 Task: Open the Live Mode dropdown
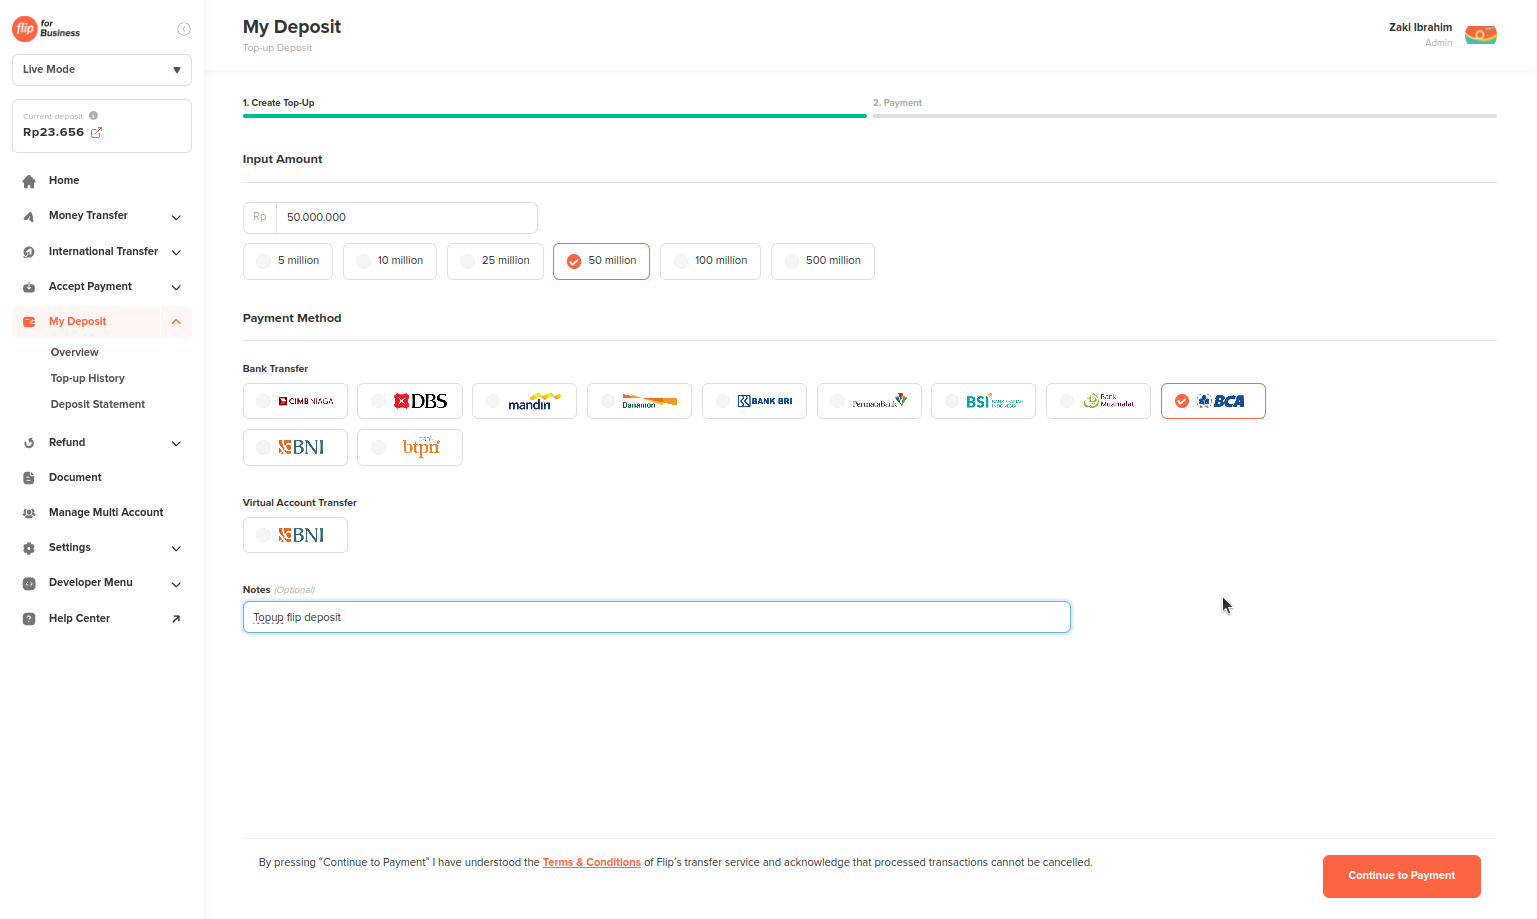[x=101, y=69]
